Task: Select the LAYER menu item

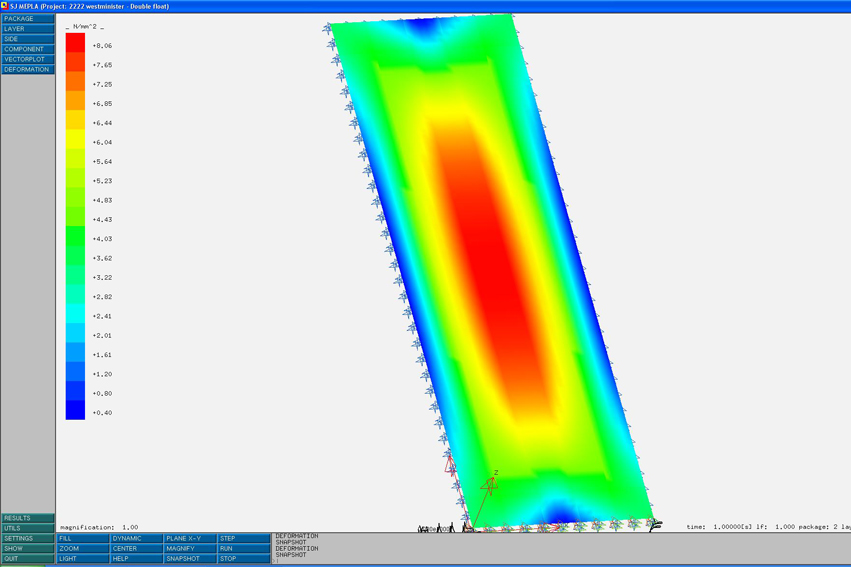Action: pyautogui.click(x=28, y=29)
